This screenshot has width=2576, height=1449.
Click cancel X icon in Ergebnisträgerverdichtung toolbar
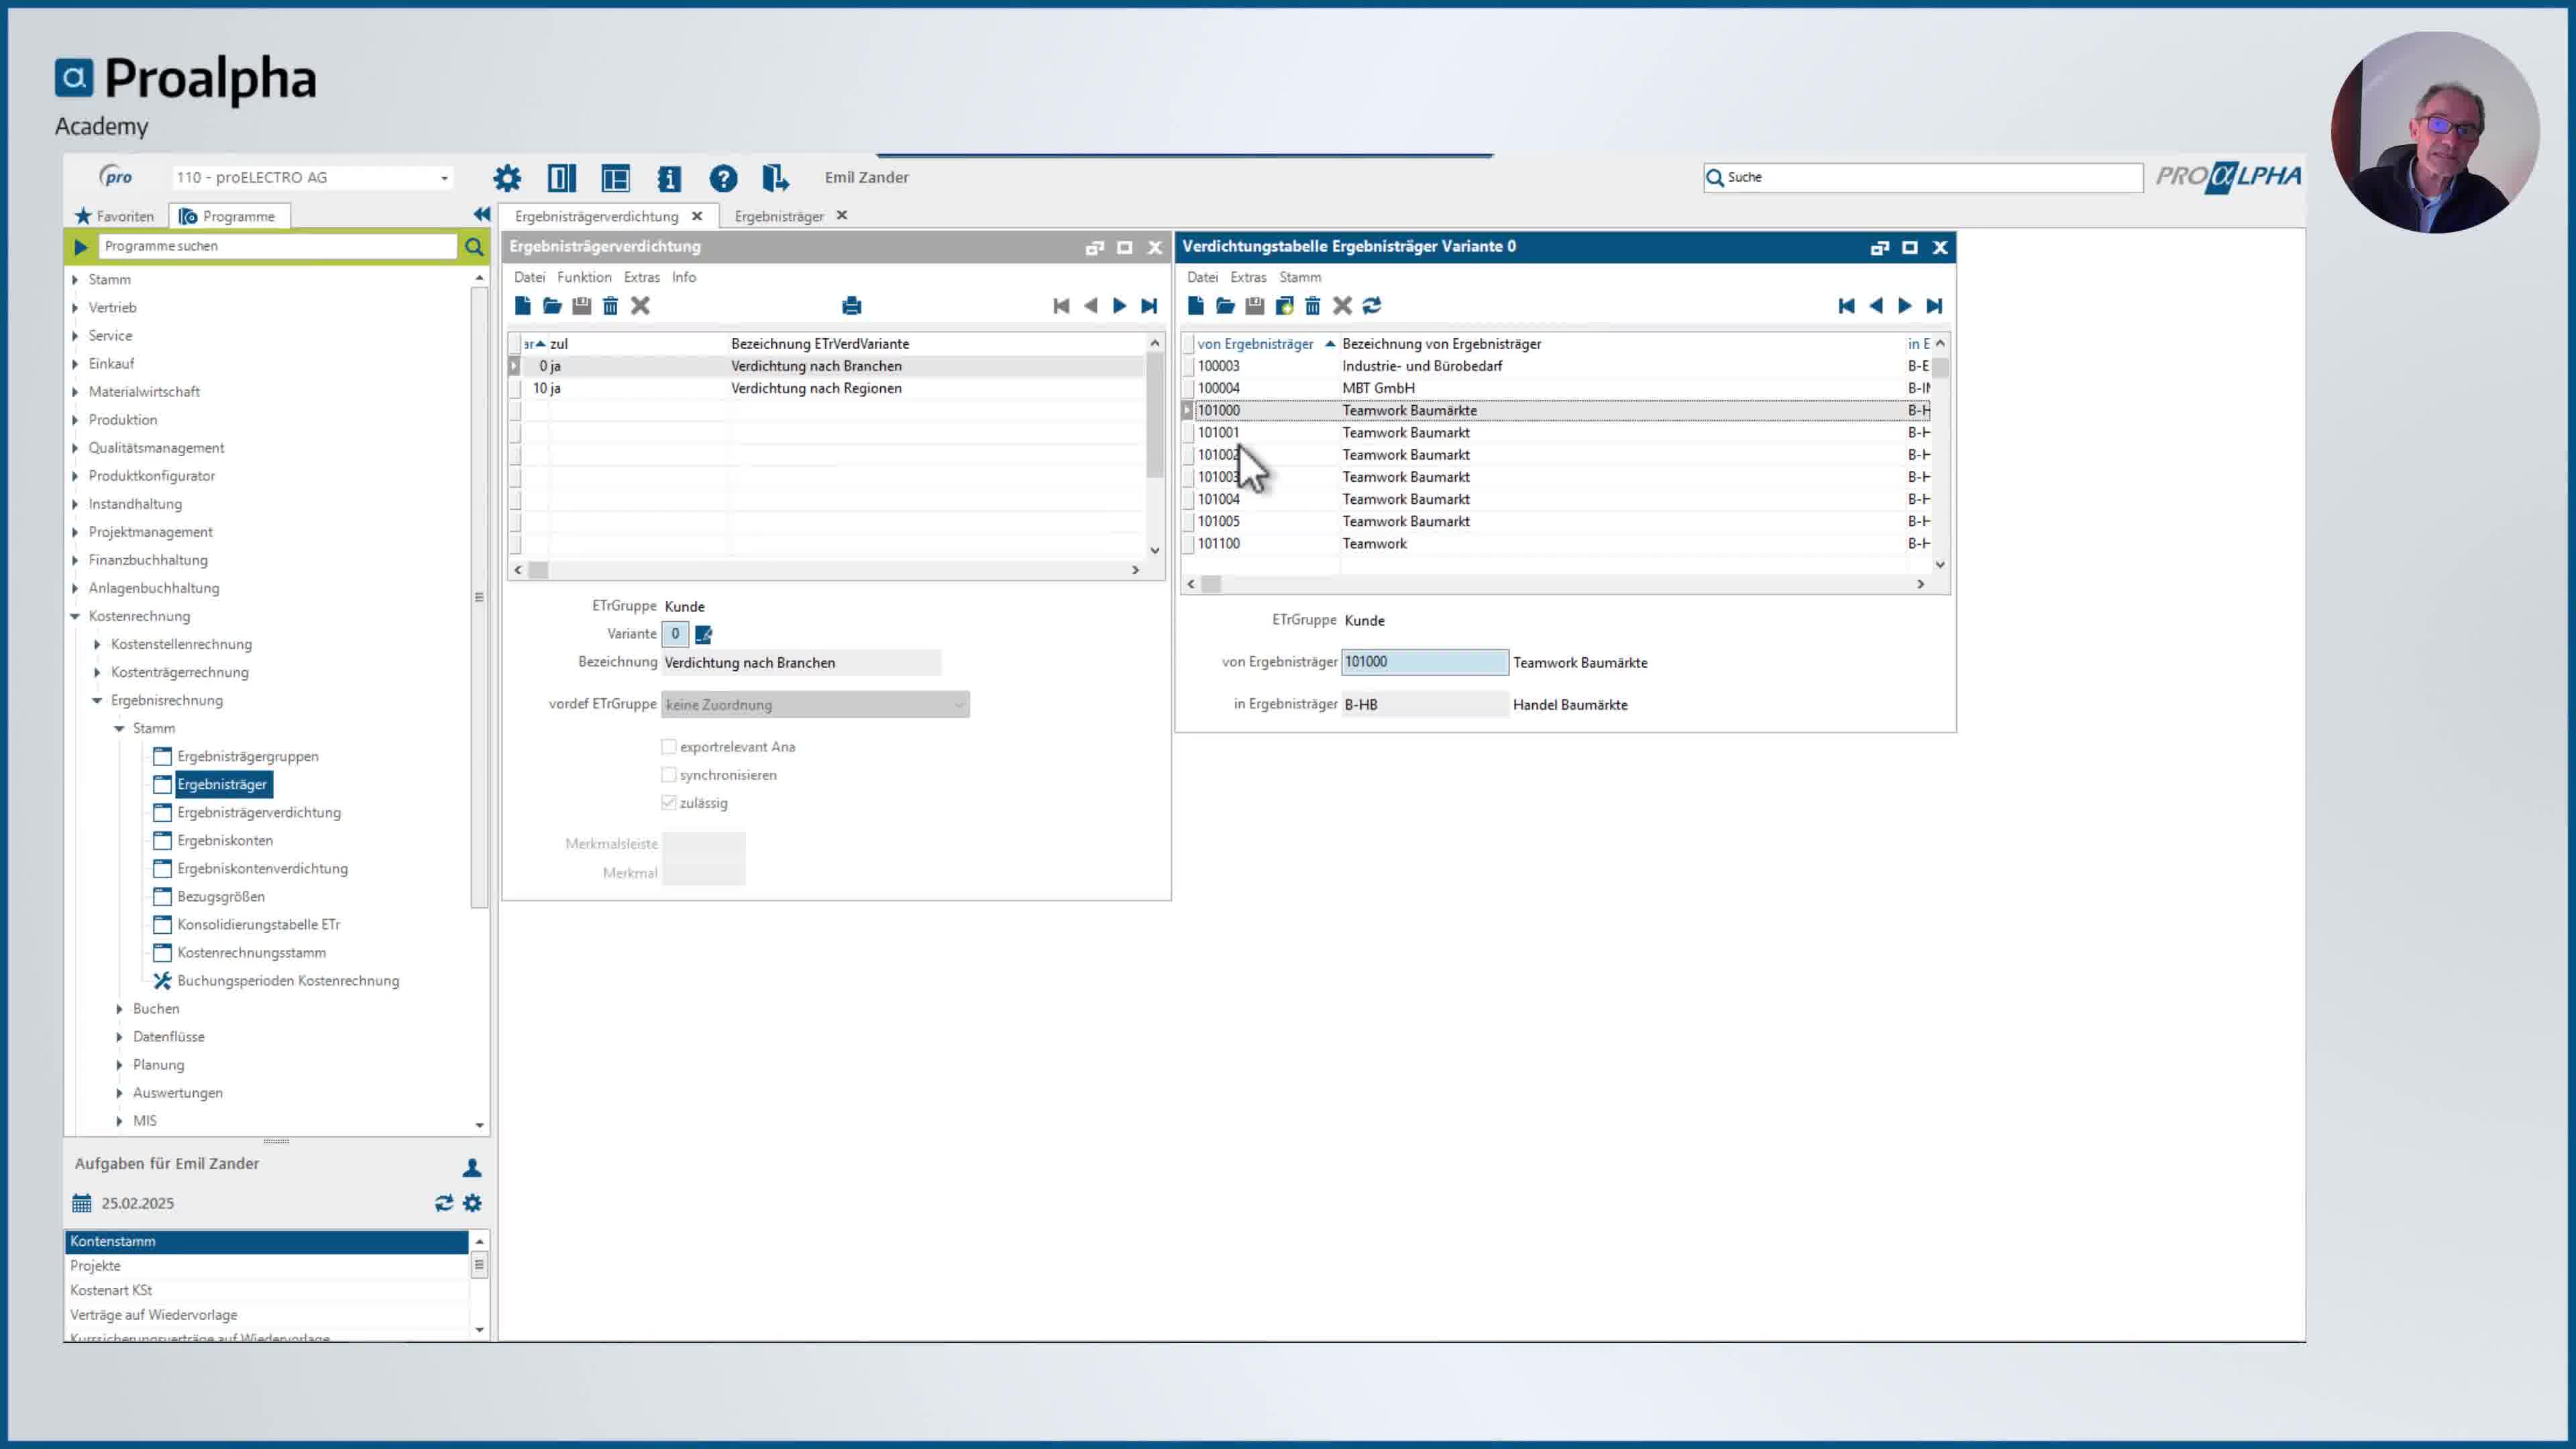[x=641, y=306]
